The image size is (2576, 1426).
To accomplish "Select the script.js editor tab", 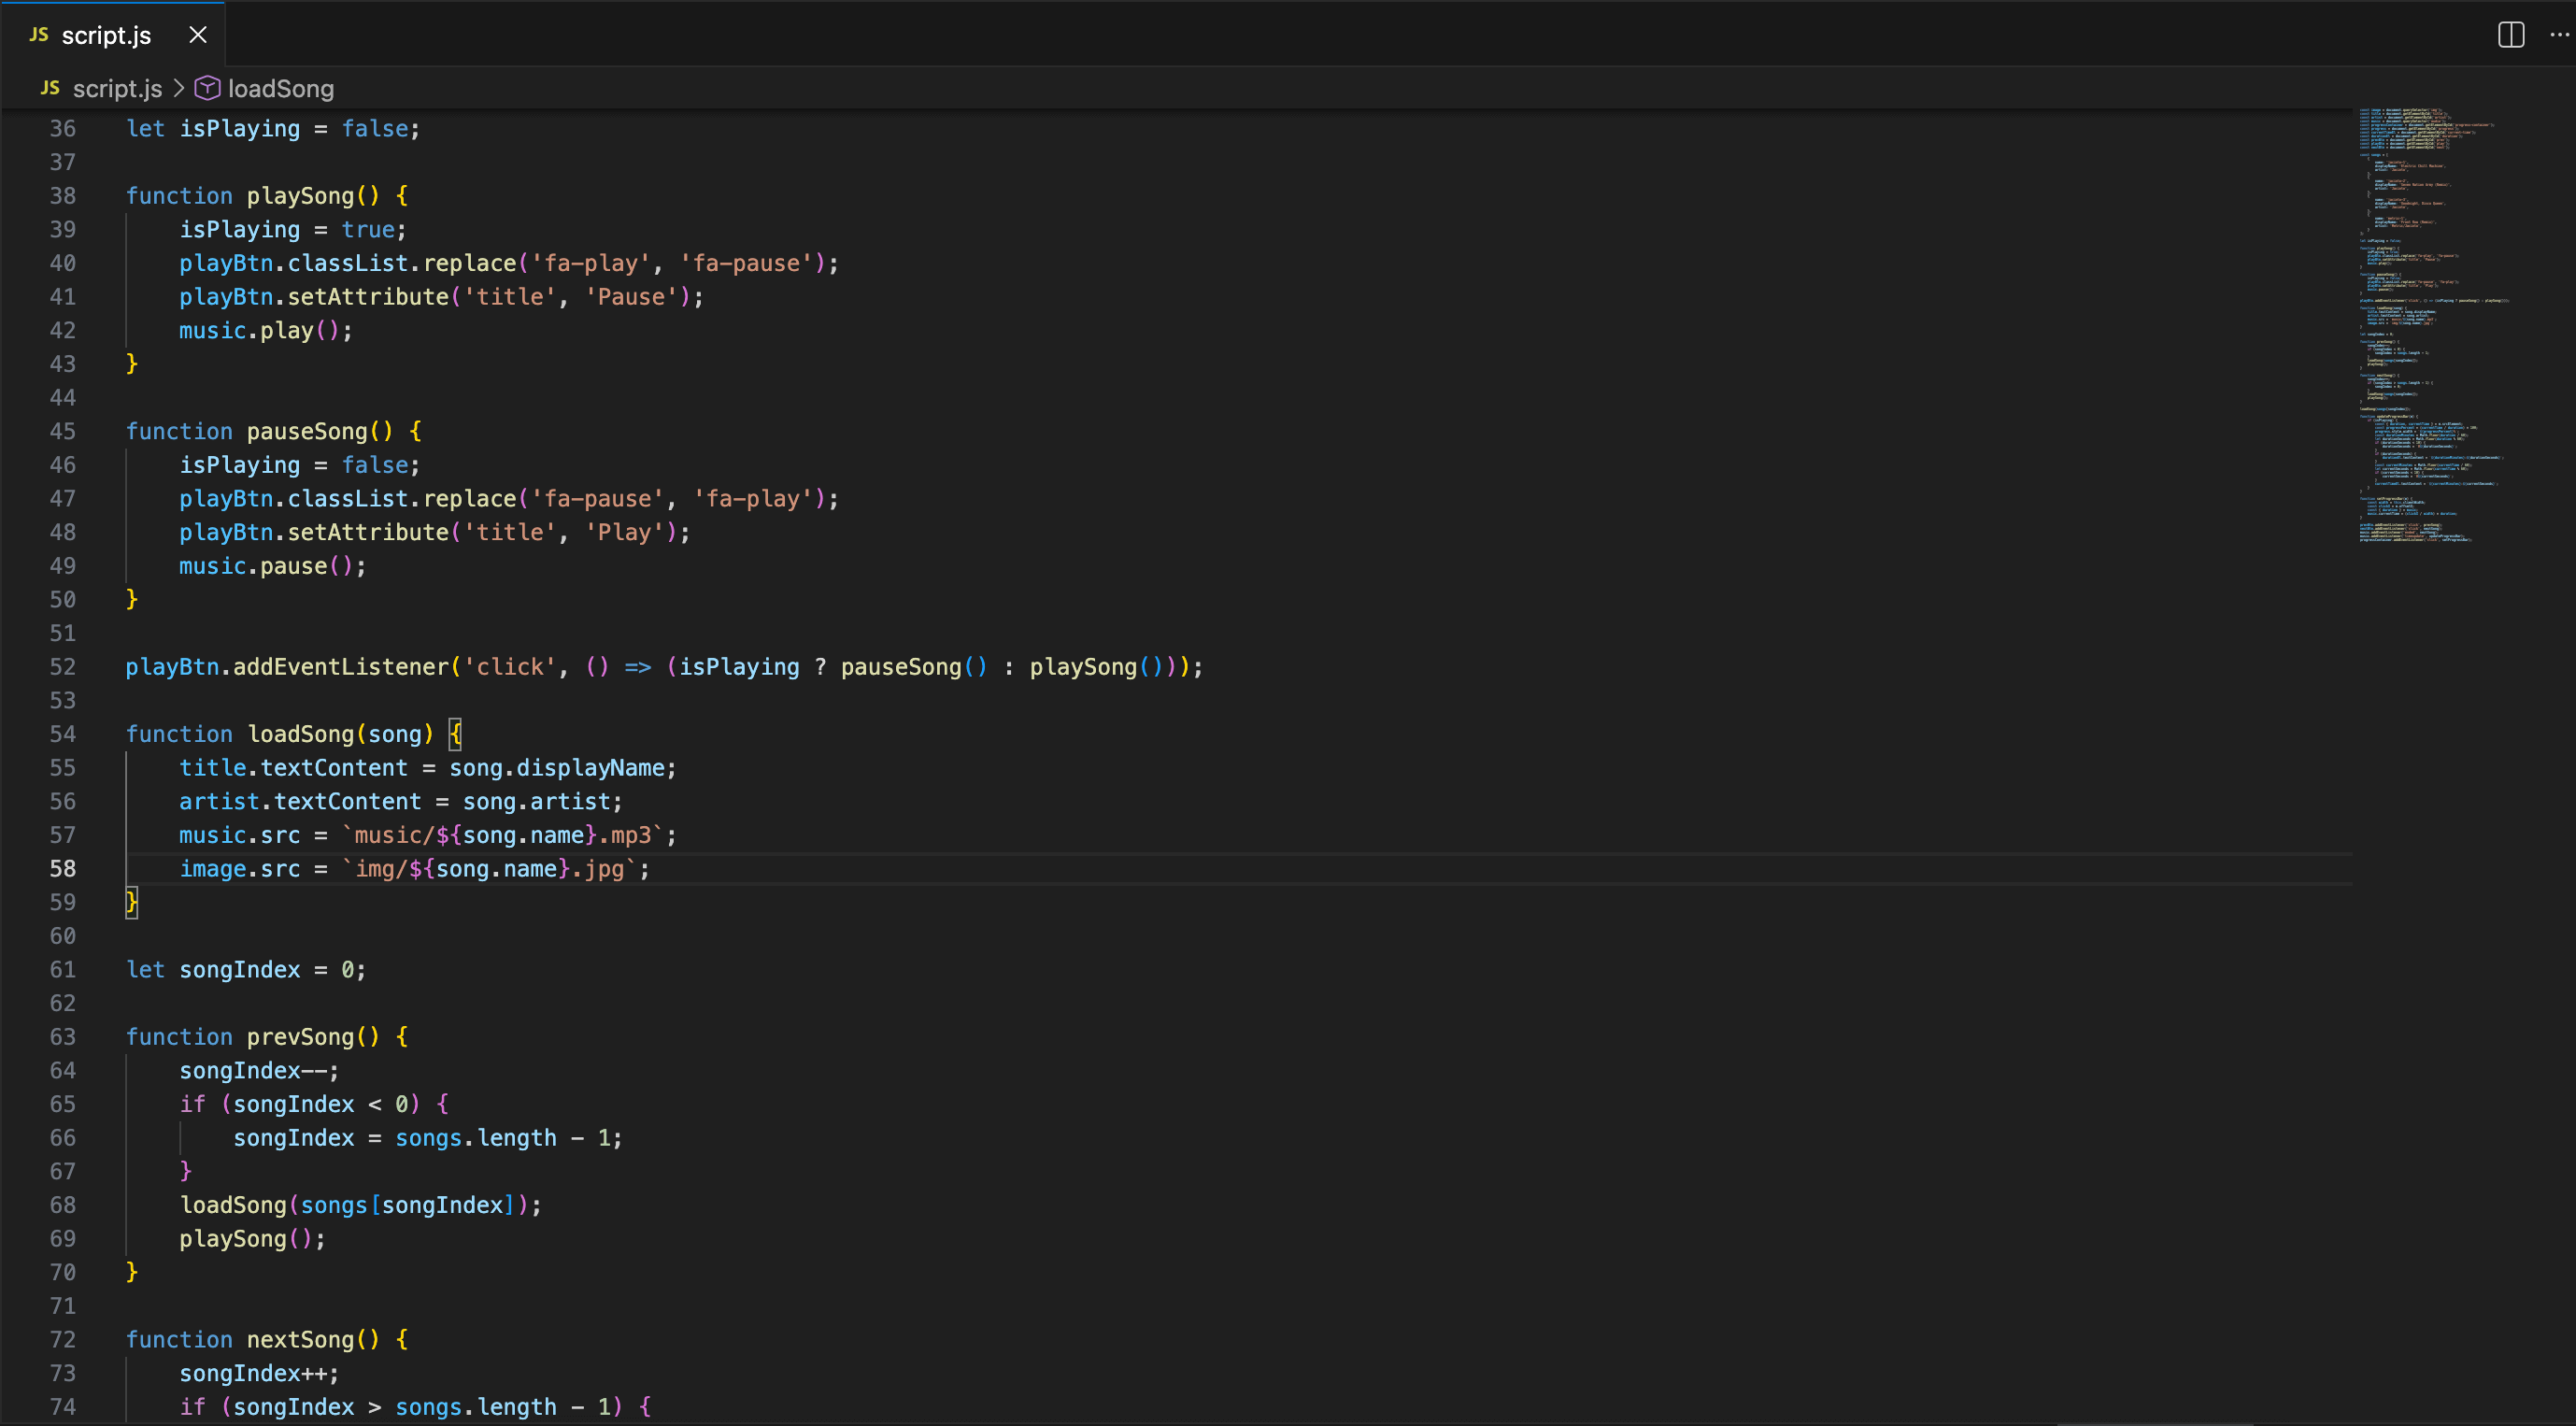I will click(x=106, y=35).
